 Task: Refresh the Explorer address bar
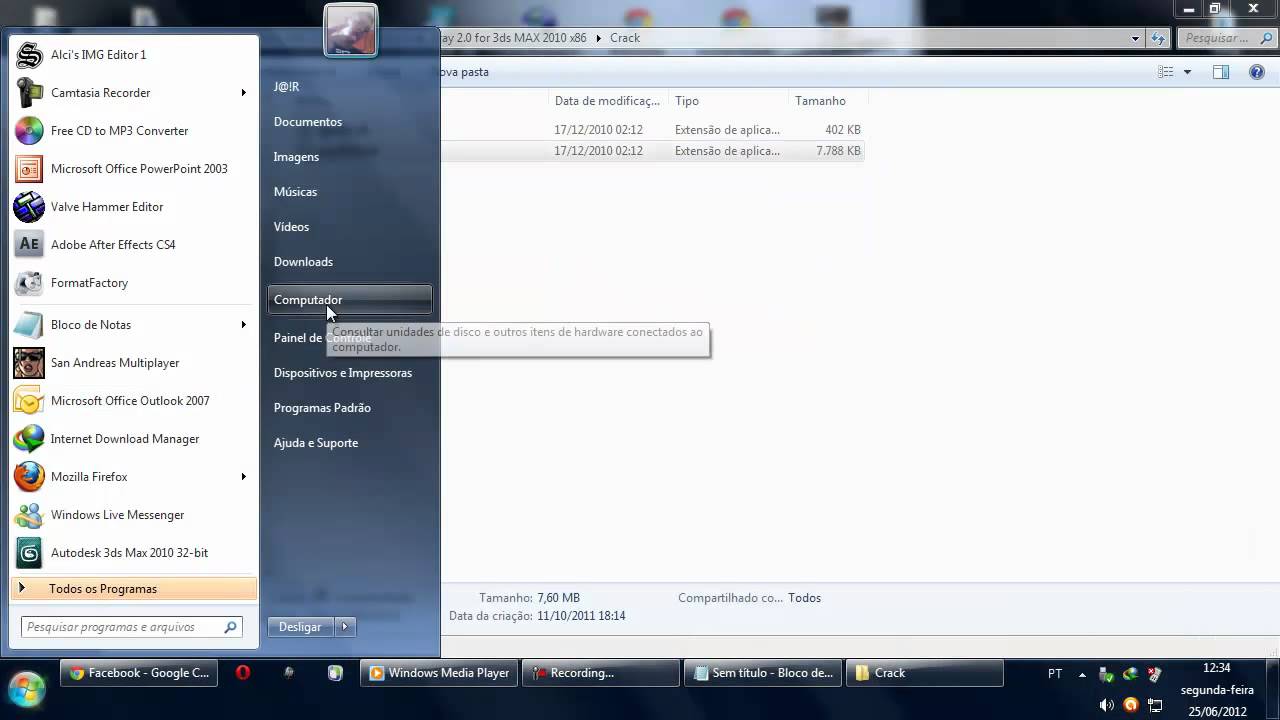tap(1158, 38)
